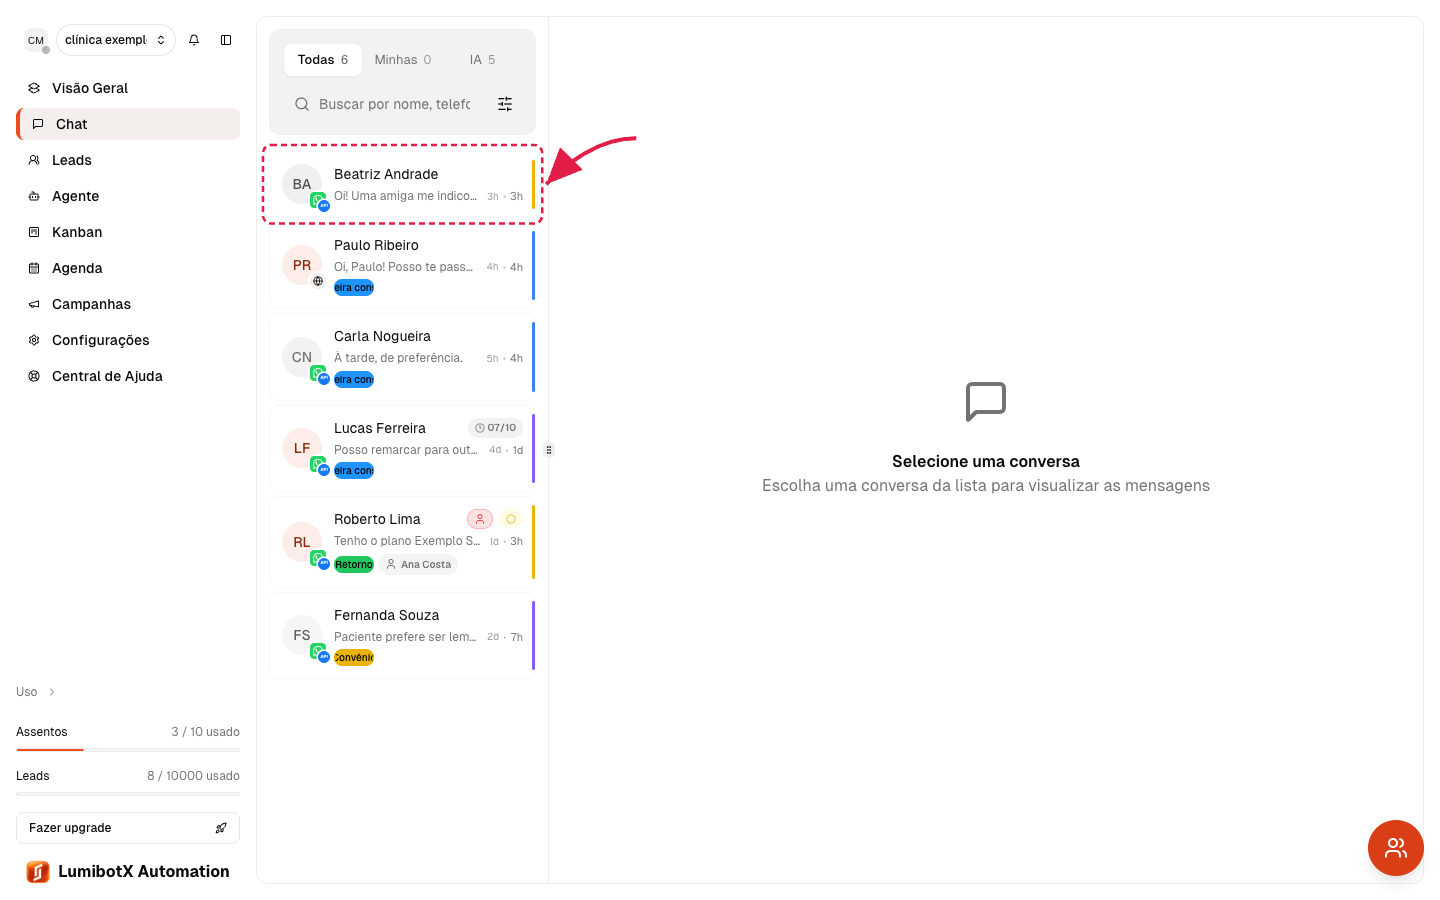Viewport: 1440px width, 900px height.
Task: Click the Visão Geral layers icon
Action: pyautogui.click(x=34, y=88)
